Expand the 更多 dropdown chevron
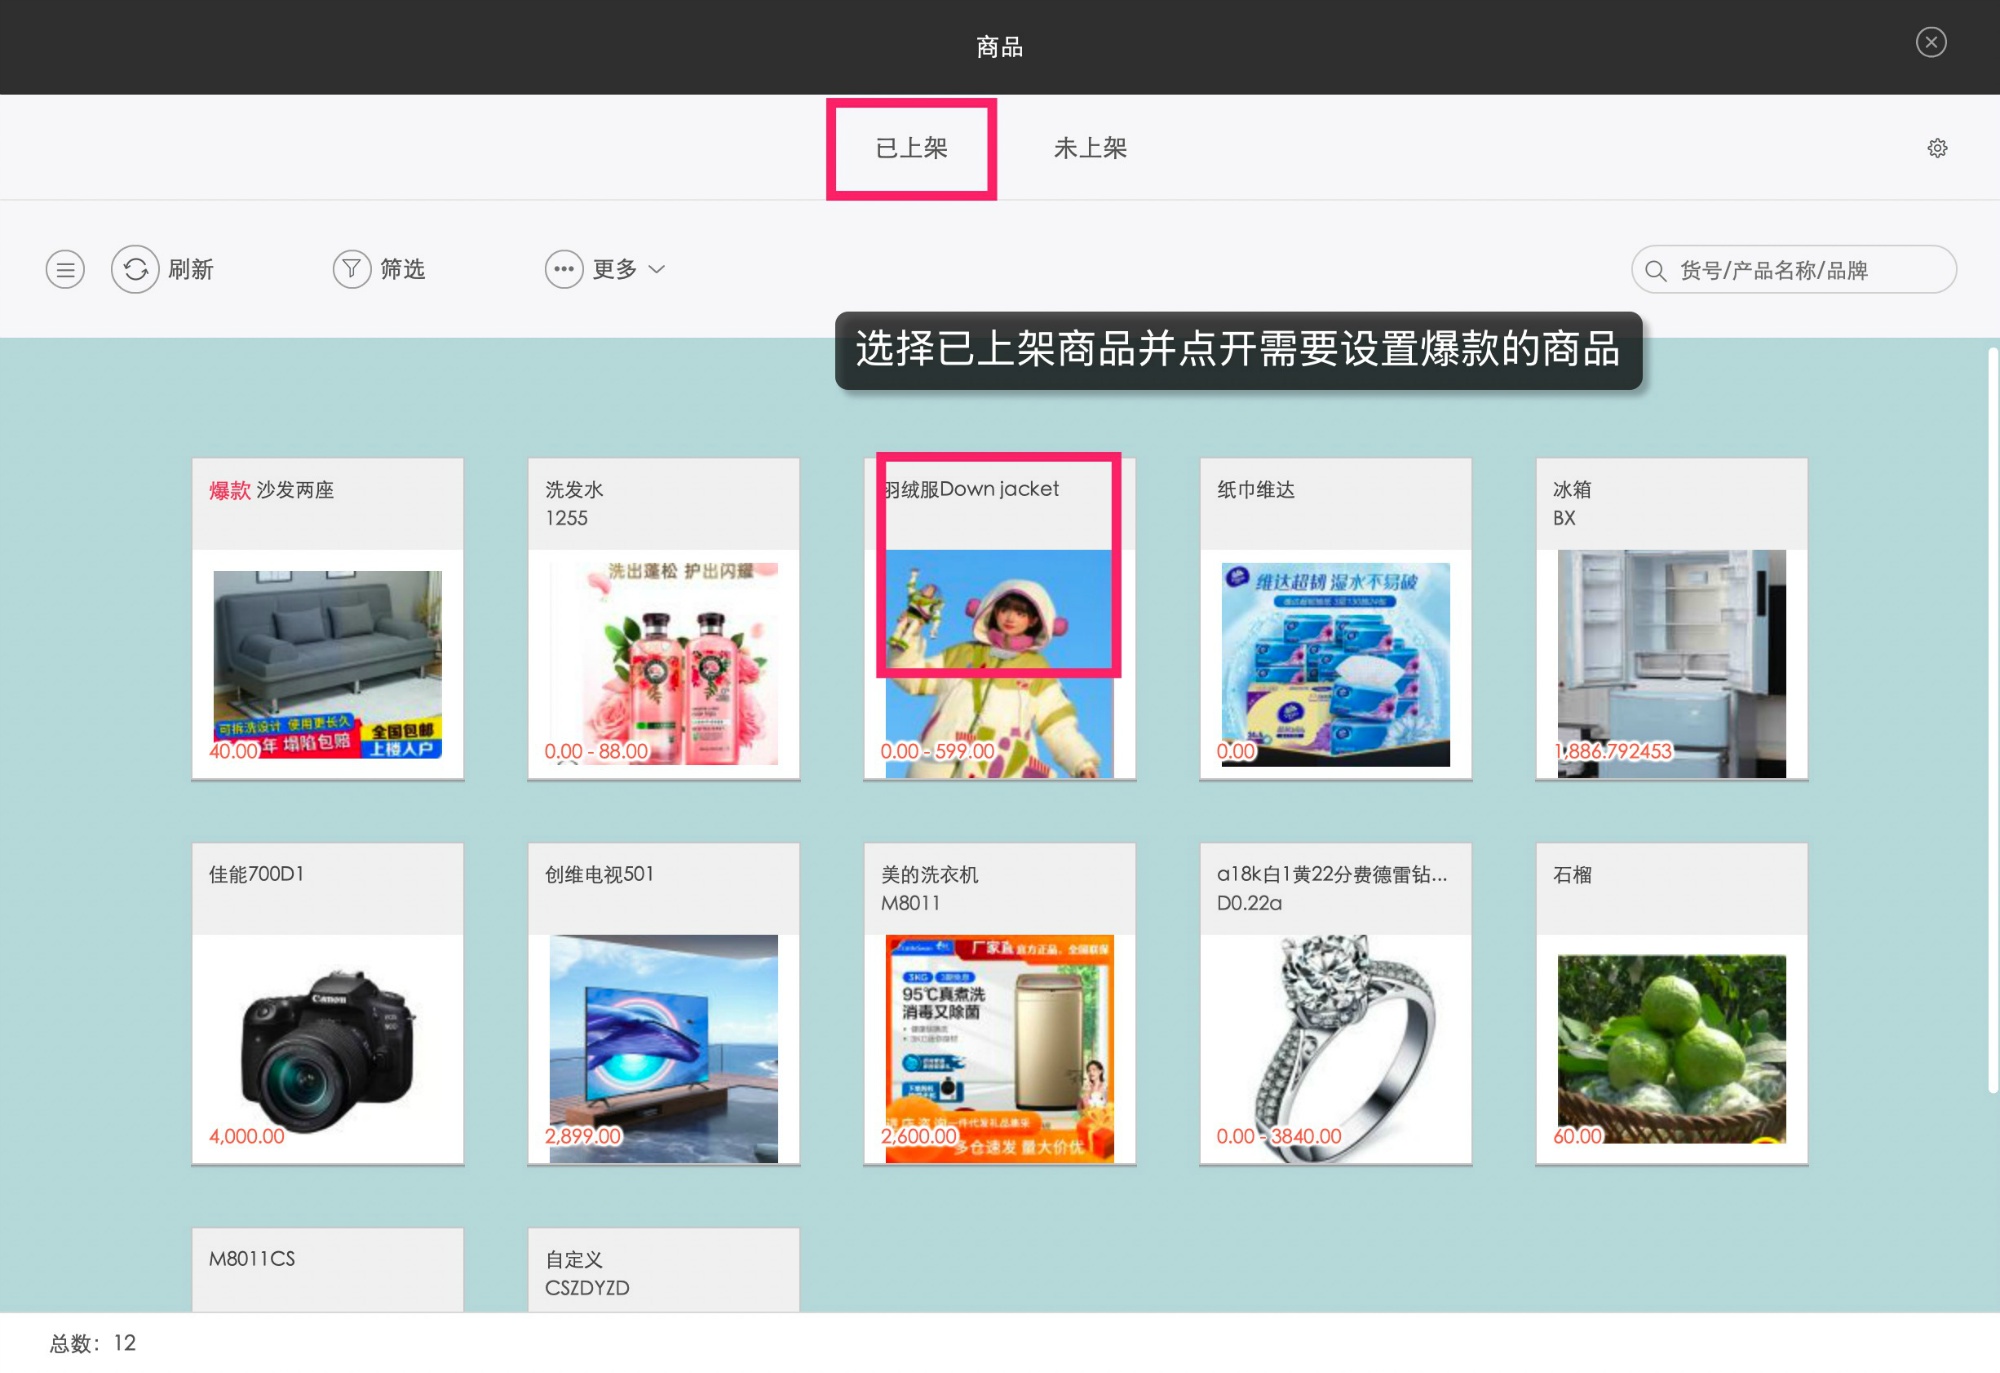The height and width of the screenshot is (1373, 2000). pos(657,269)
